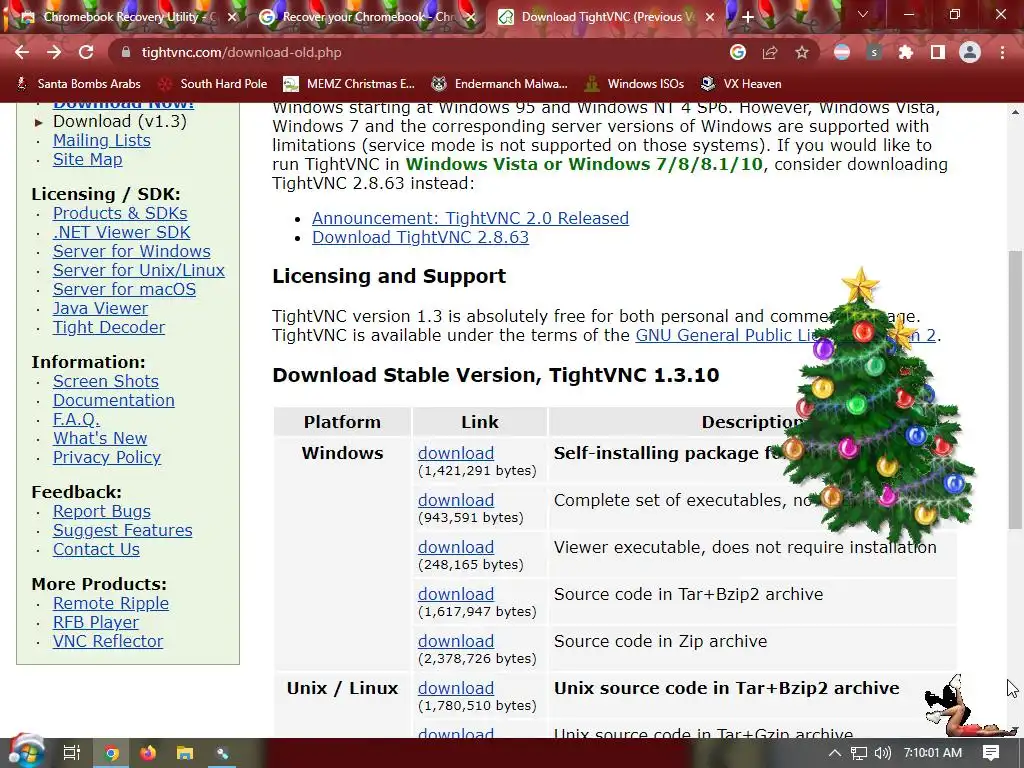Open Privacy Policy link

(106, 456)
